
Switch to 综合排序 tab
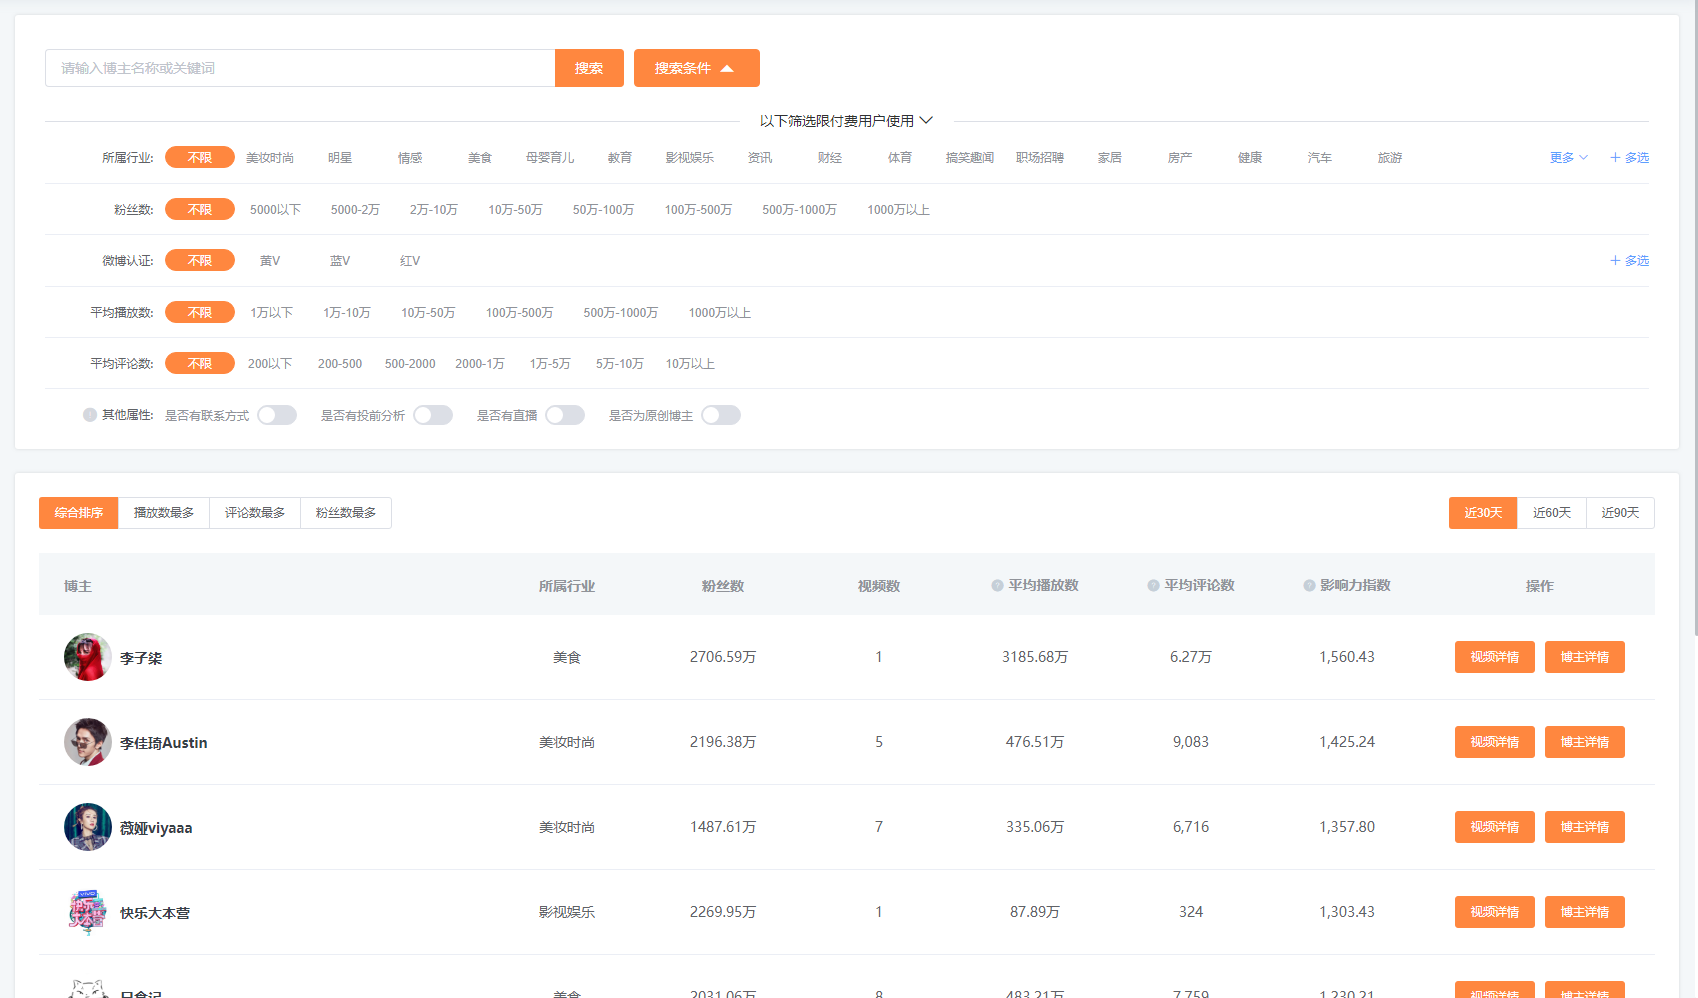point(79,513)
